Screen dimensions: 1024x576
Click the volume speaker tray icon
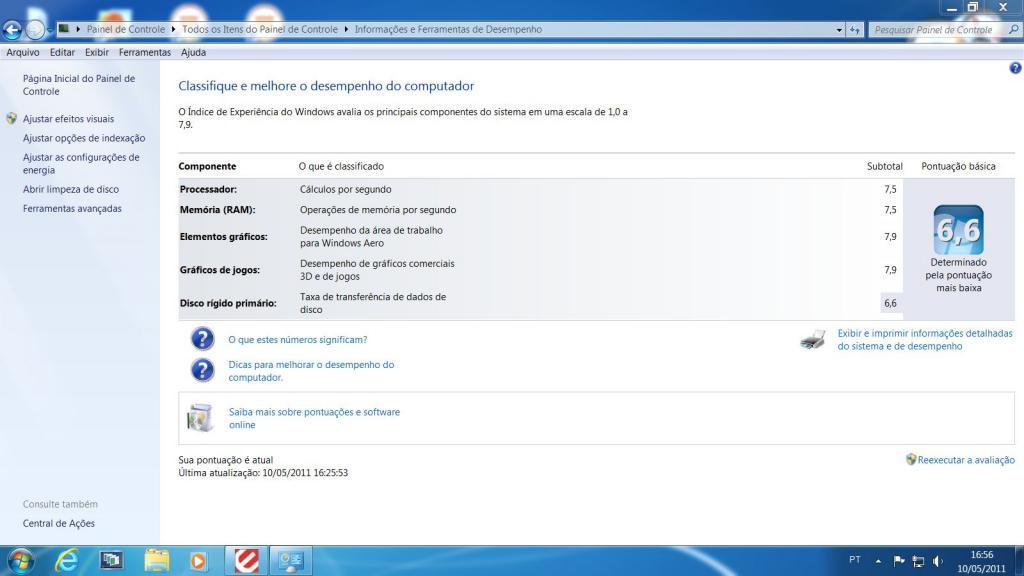click(x=938, y=561)
